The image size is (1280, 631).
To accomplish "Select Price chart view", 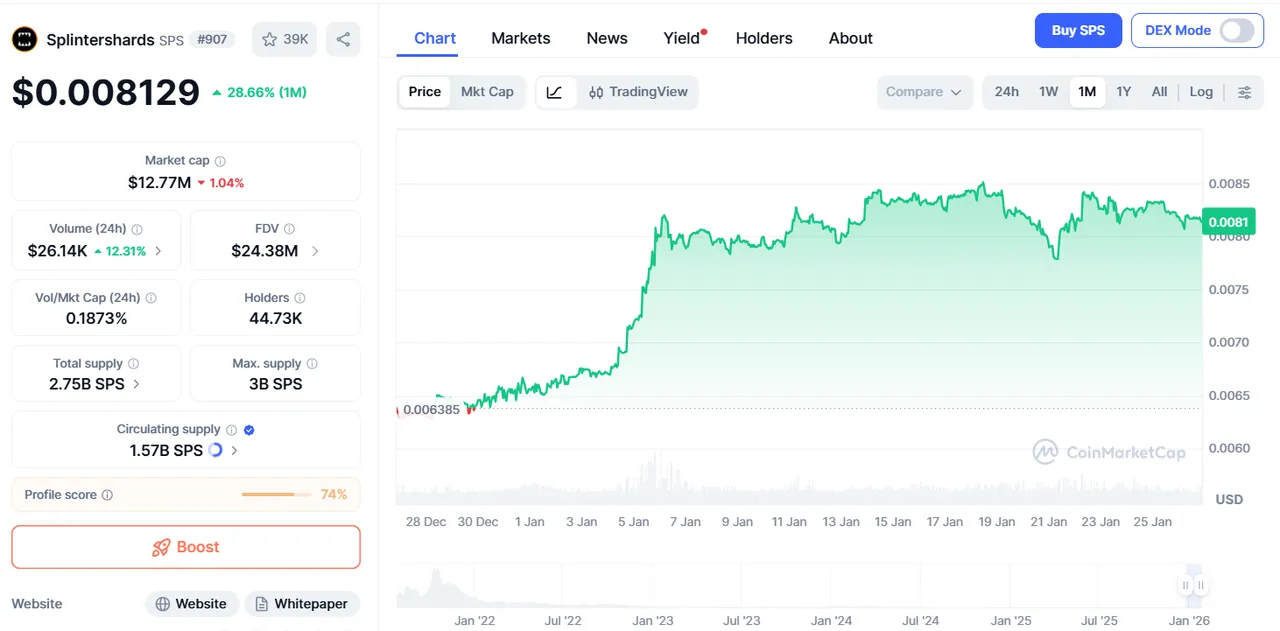I will pyautogui.click(x=425, y=92).
